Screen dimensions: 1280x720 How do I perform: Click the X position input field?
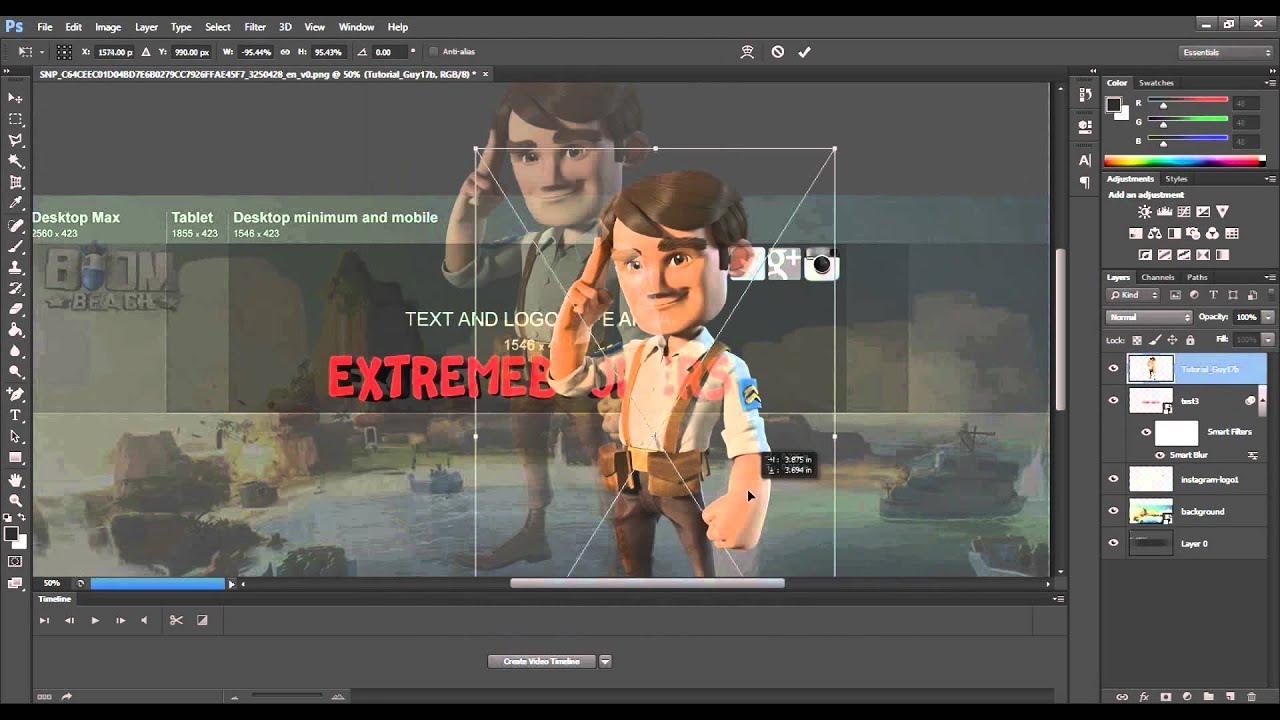113,52
